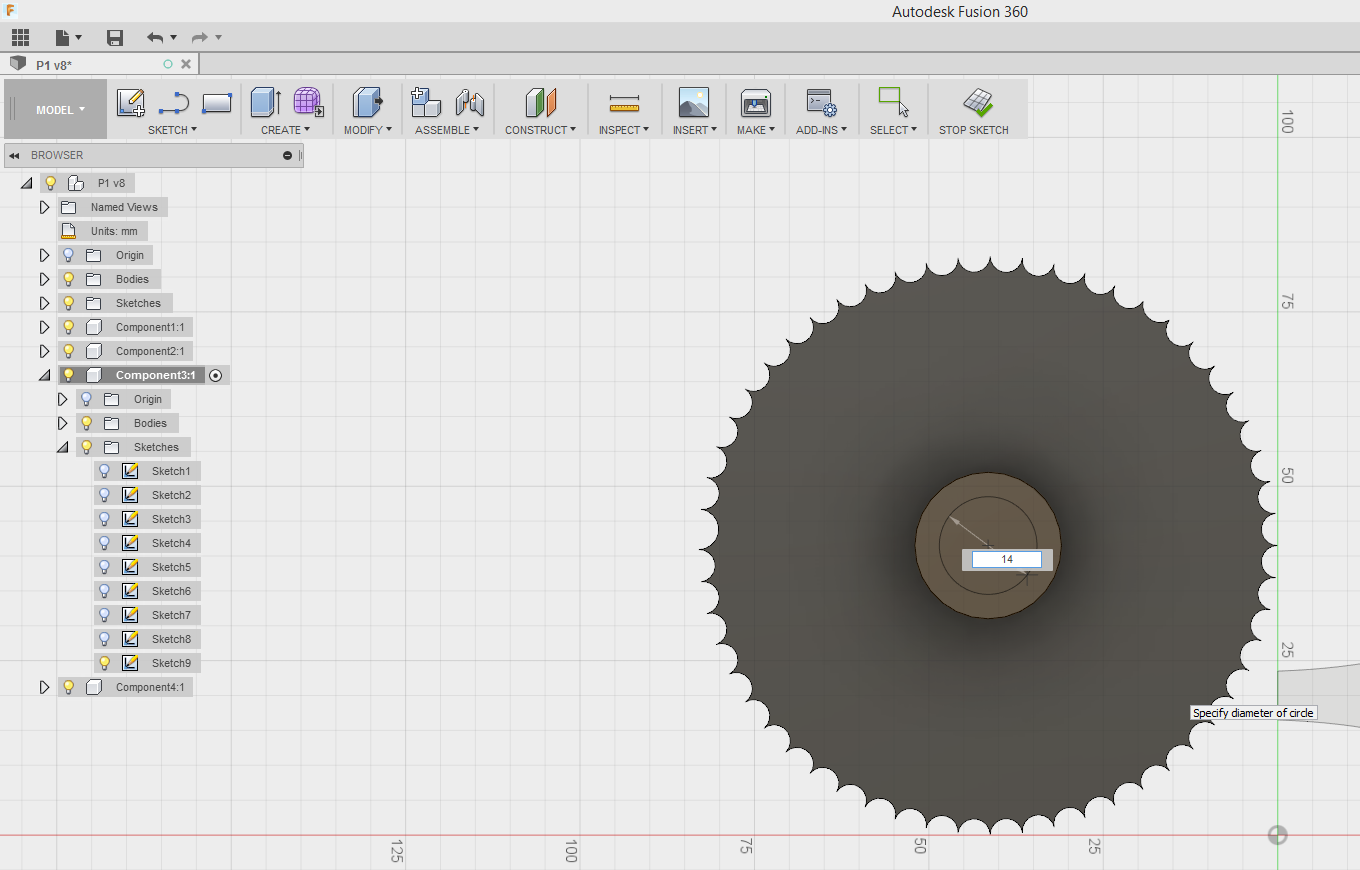Click the Stop Sketch icon
Screen dimensions: 1360x870
click(977, 102)
